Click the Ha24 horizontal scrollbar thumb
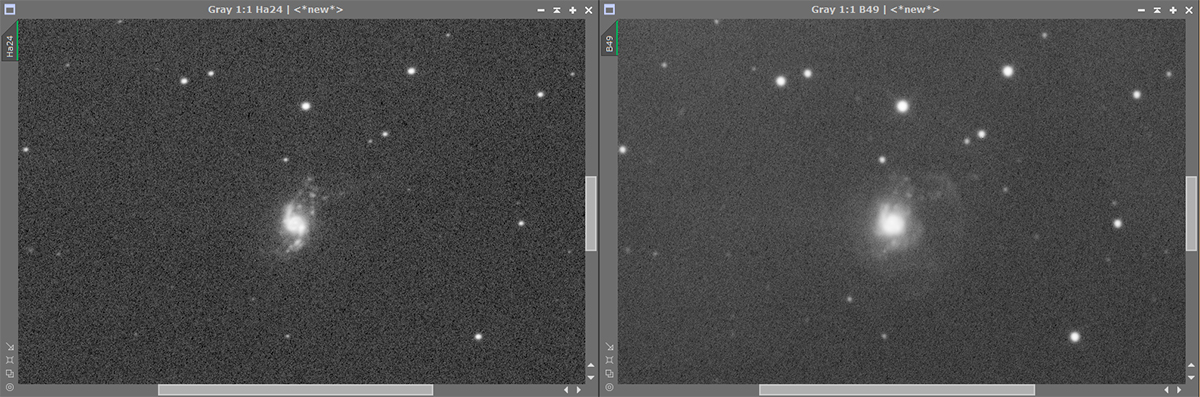Viewport: 1200px width, 397px height. (x=295, y=389)
